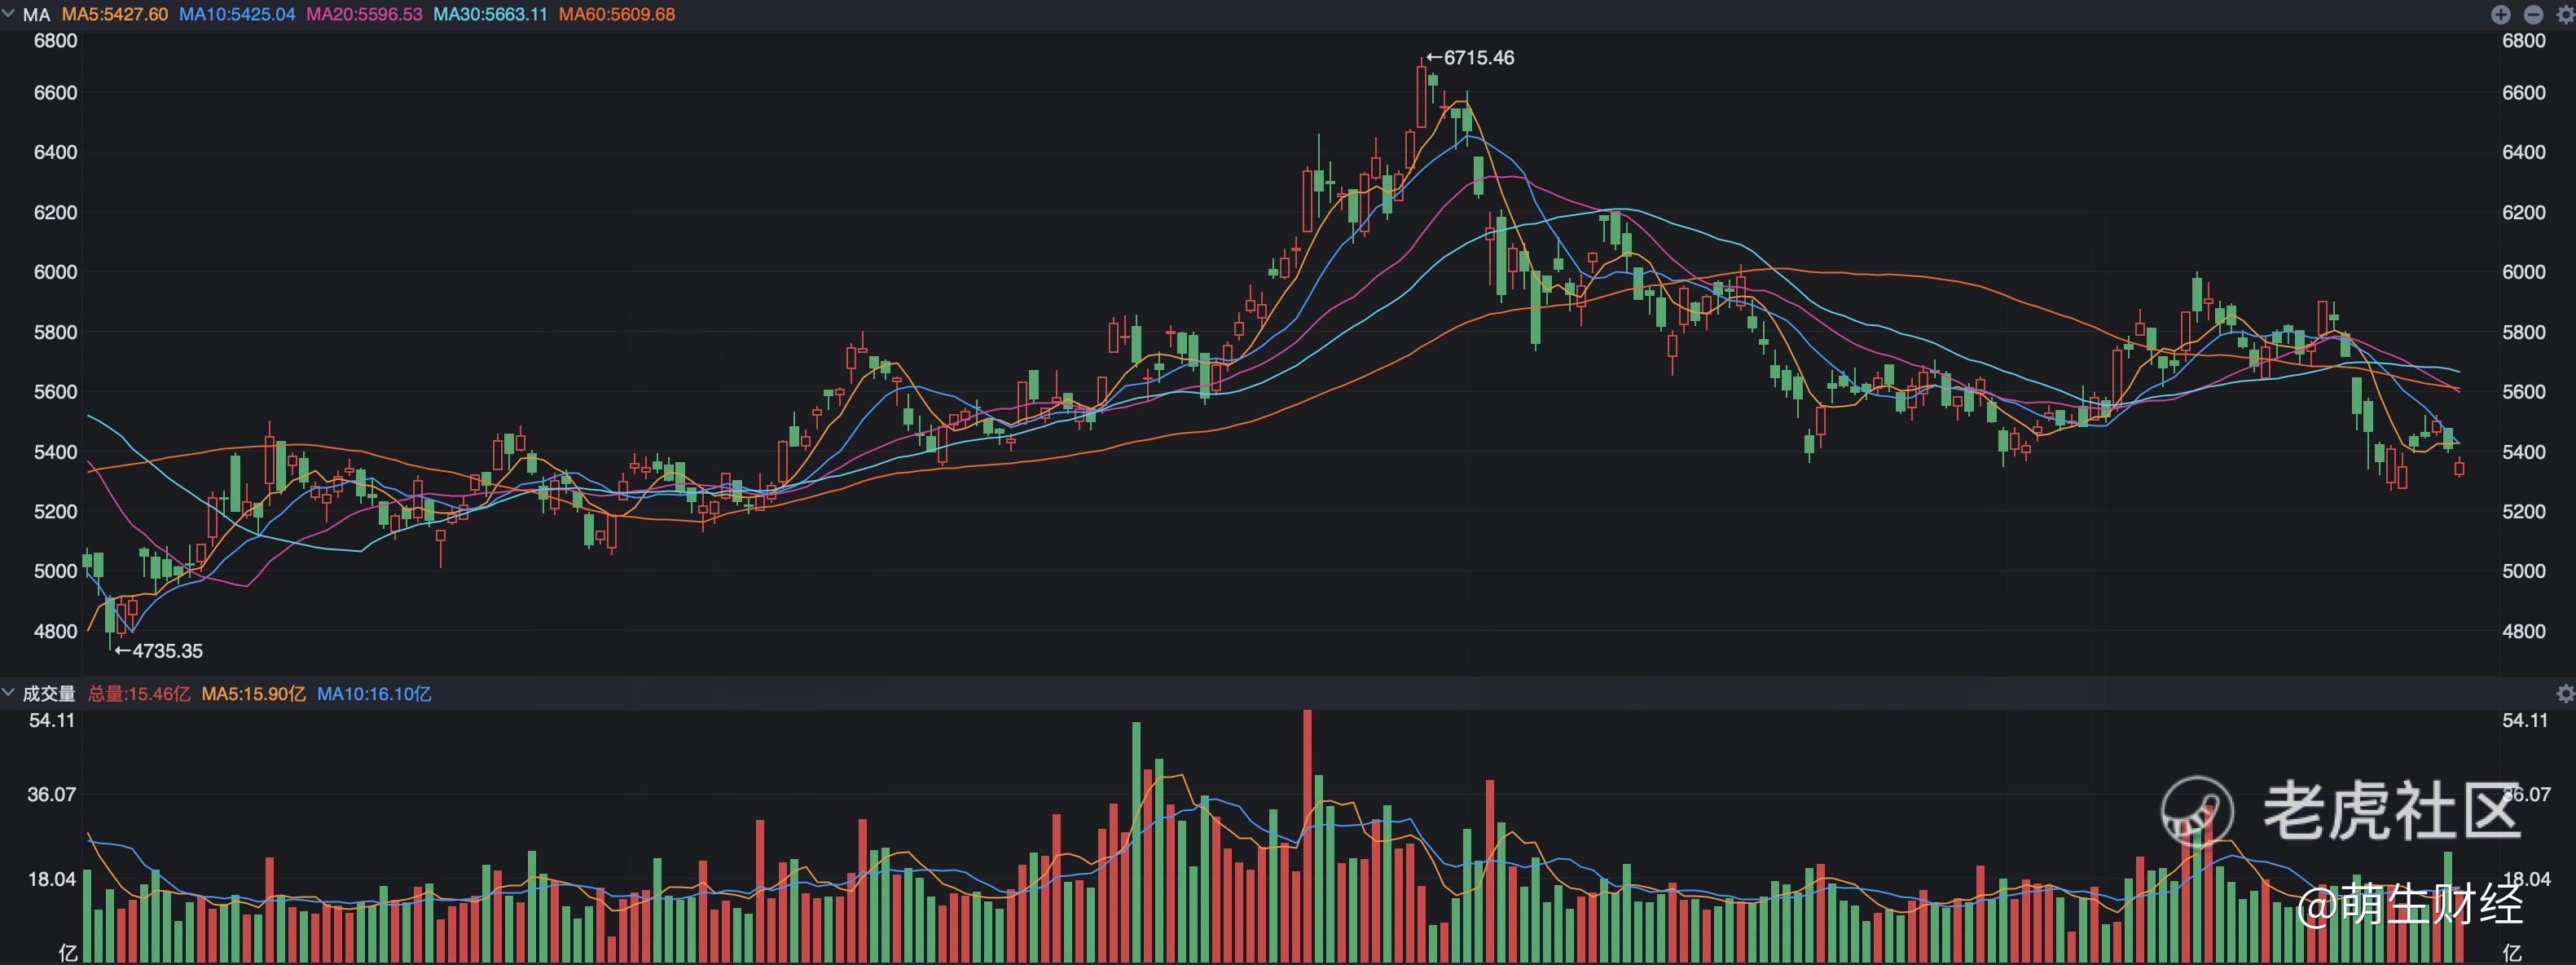
Task: Select the MA20:5596.53 legend label
Action: [x=364, y=15]
